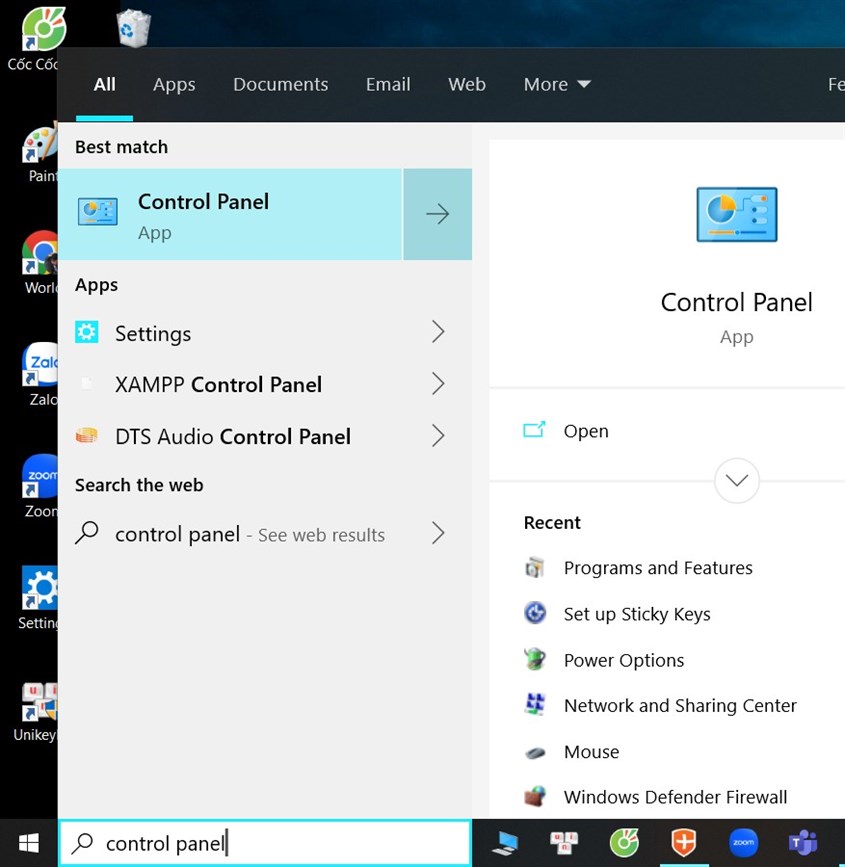Expand Control Panel best match arrow
Image resolution: width=845 pixels, height=867 pixels.
pos(437,214)
